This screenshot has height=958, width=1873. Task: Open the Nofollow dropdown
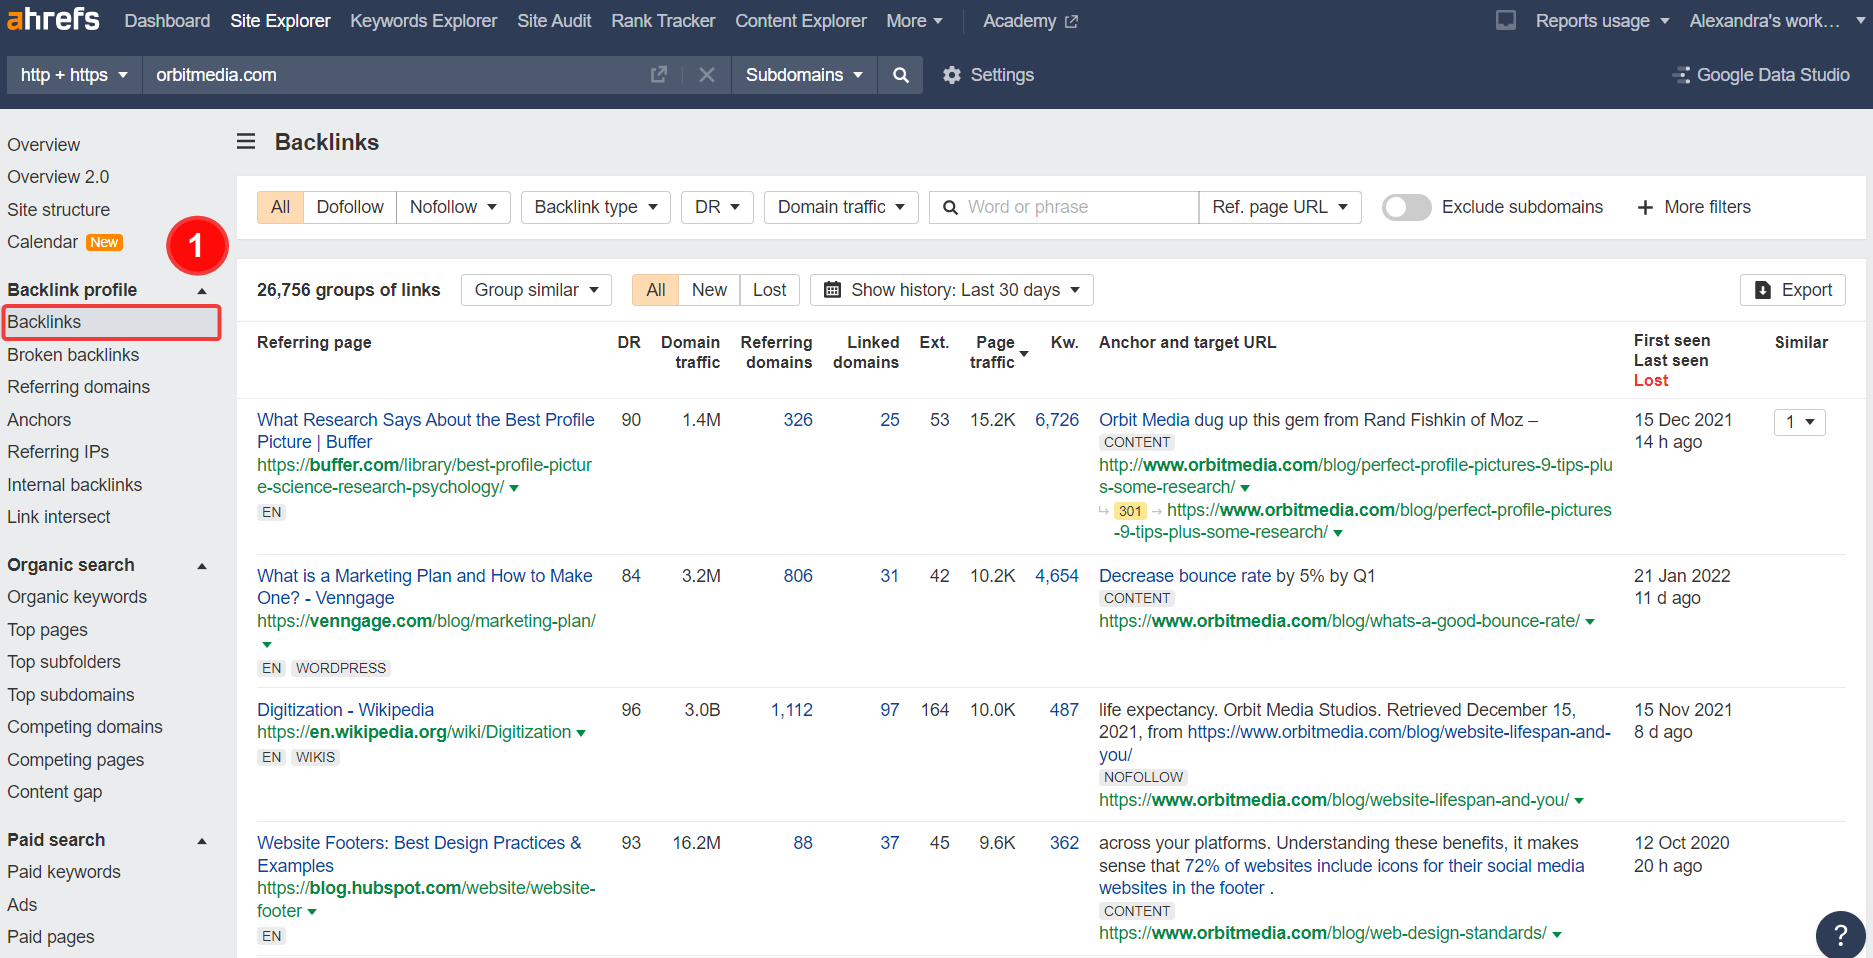(x=453, y=207)
